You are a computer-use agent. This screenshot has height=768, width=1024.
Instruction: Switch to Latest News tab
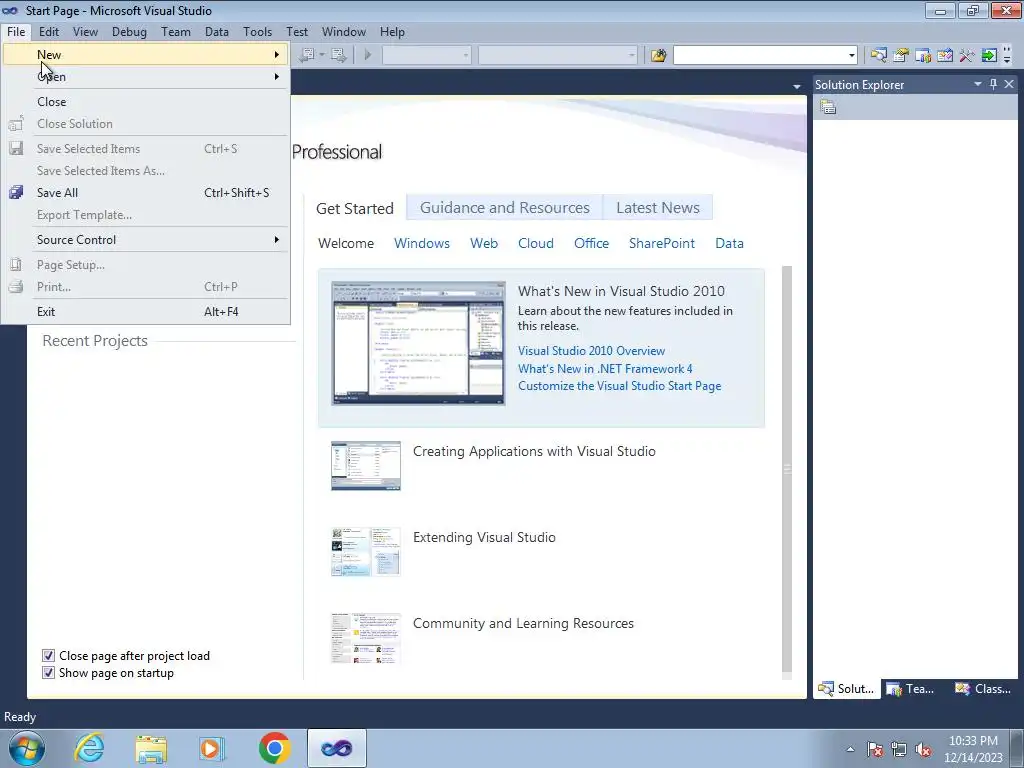coord(658,208)
